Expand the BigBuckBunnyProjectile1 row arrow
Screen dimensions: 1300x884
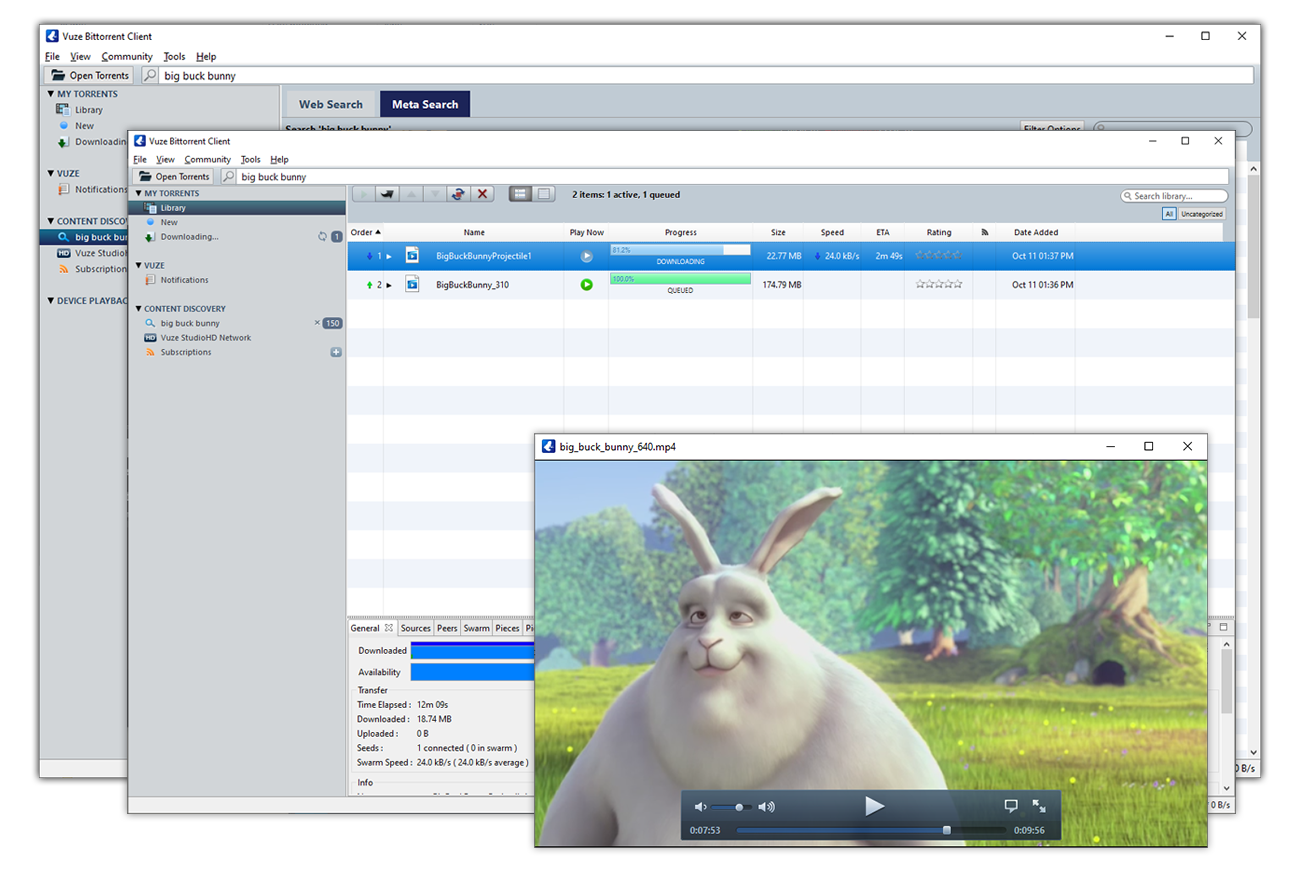click(389, 257)
